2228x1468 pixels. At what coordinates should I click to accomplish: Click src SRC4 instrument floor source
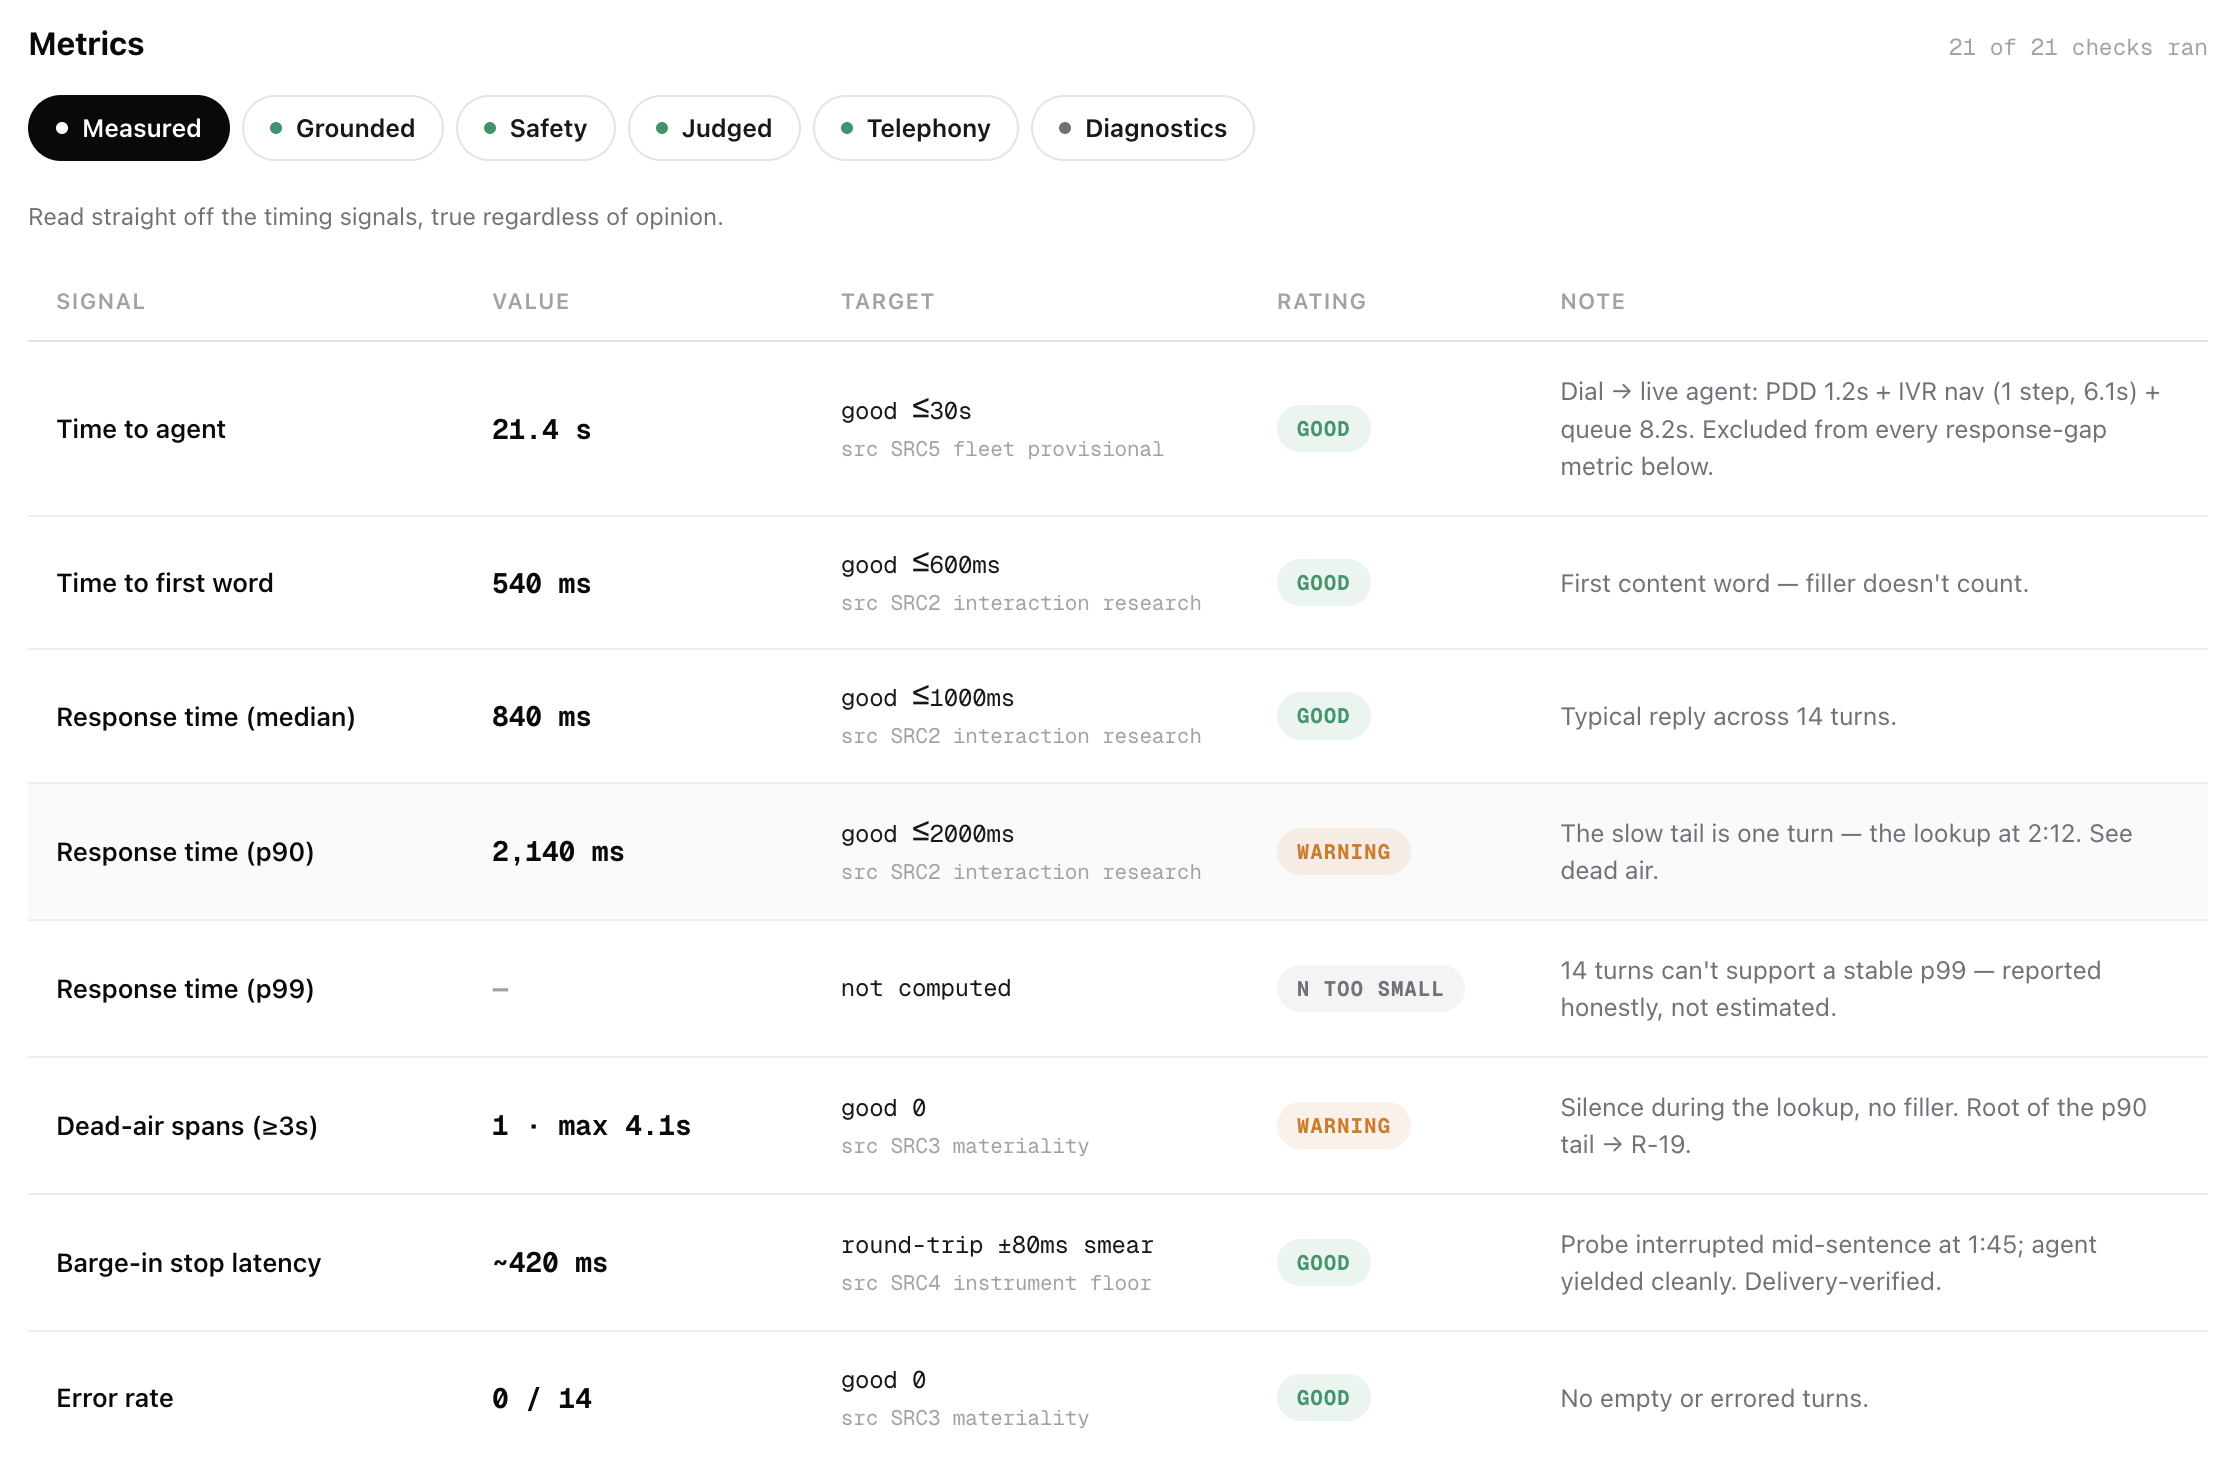click(x=996, y=1283)
